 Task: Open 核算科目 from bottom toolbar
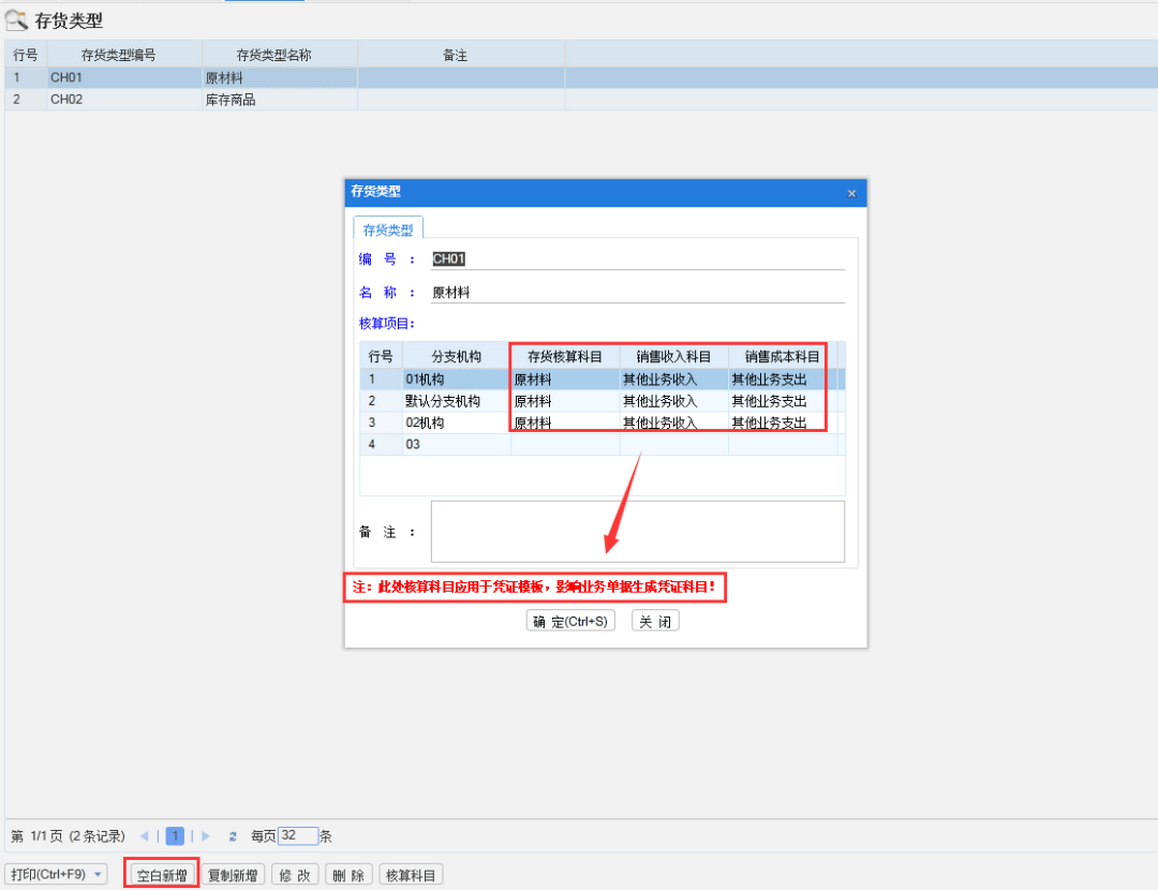[410, 875]
